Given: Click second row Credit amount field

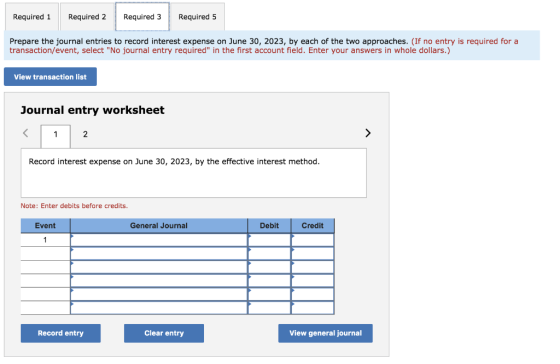Looking at the screenshot, I should (312, 253).
